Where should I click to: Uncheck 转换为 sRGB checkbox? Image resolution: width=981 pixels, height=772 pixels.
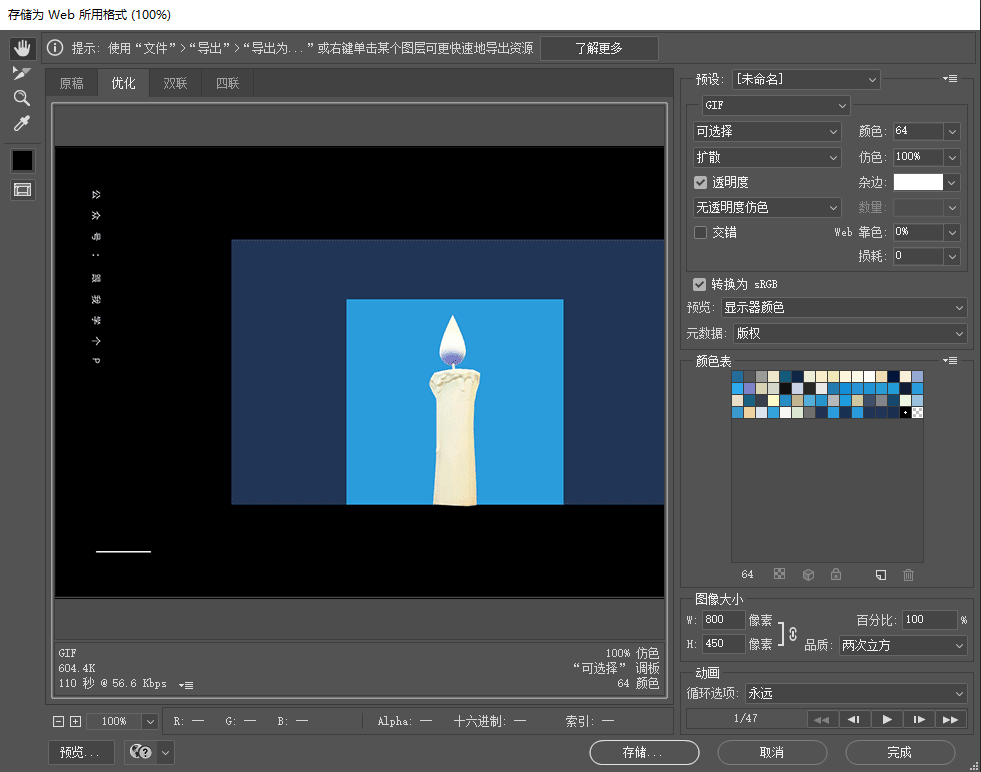point(699,284)
